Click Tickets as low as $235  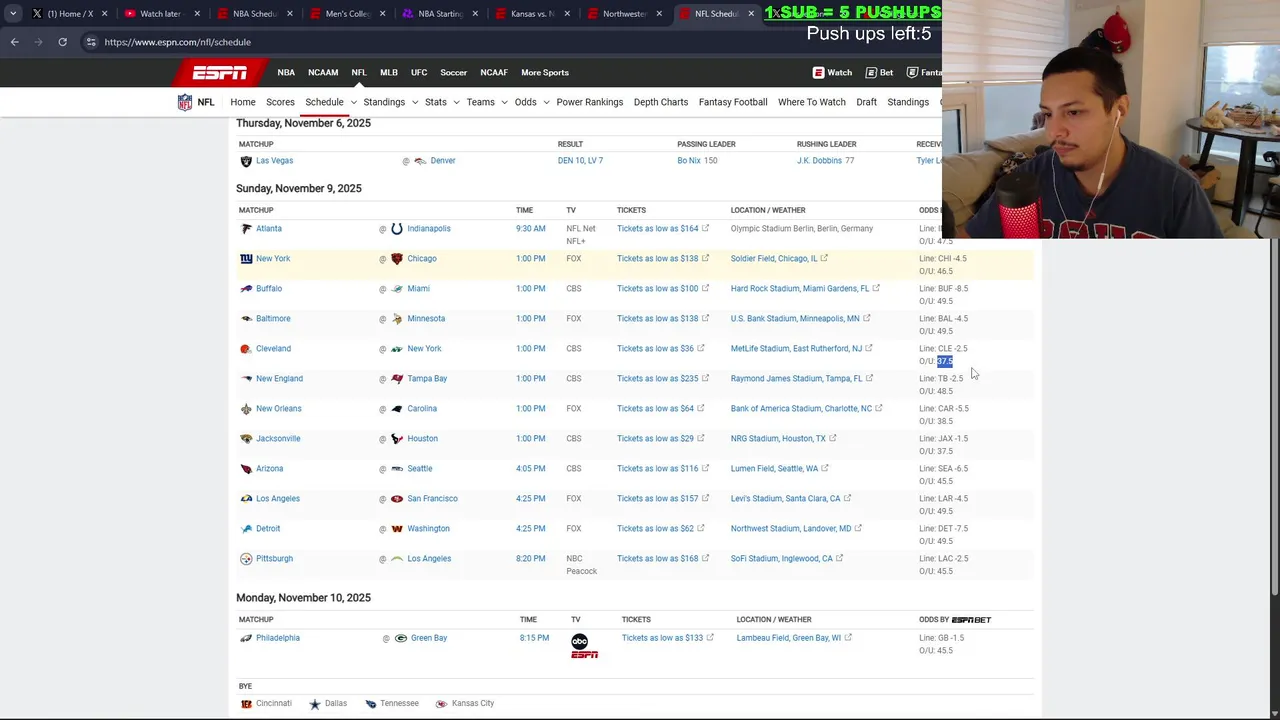click(x=658, y=379)
